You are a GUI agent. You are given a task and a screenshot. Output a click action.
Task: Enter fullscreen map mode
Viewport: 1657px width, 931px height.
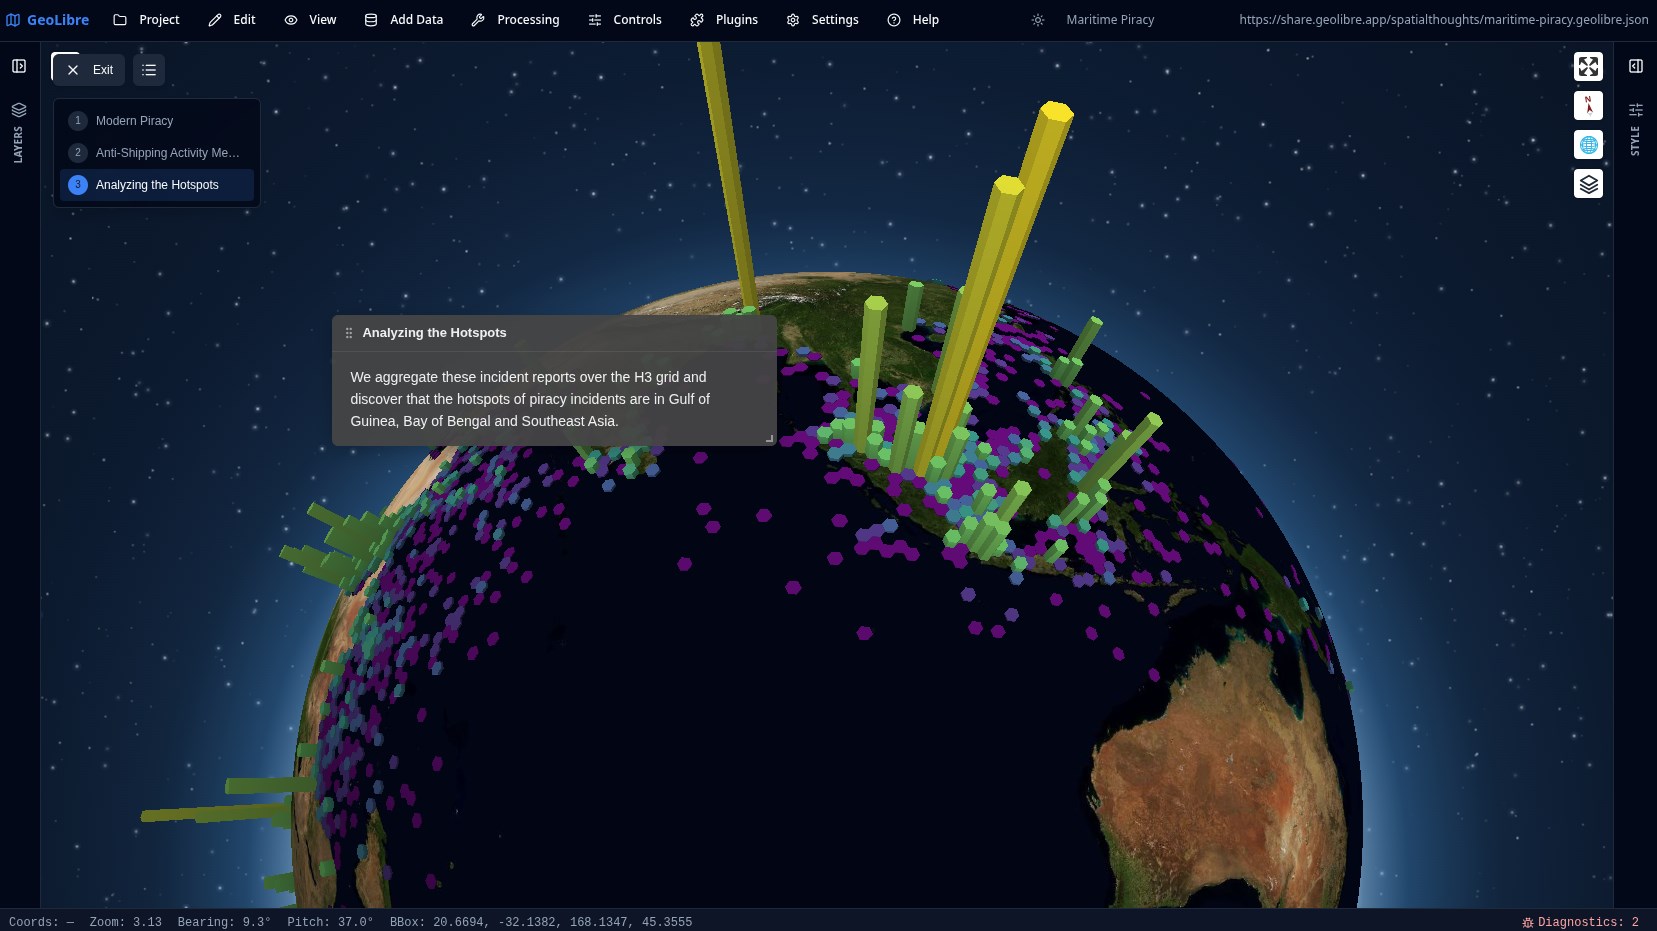click(x=1588, y=67)
